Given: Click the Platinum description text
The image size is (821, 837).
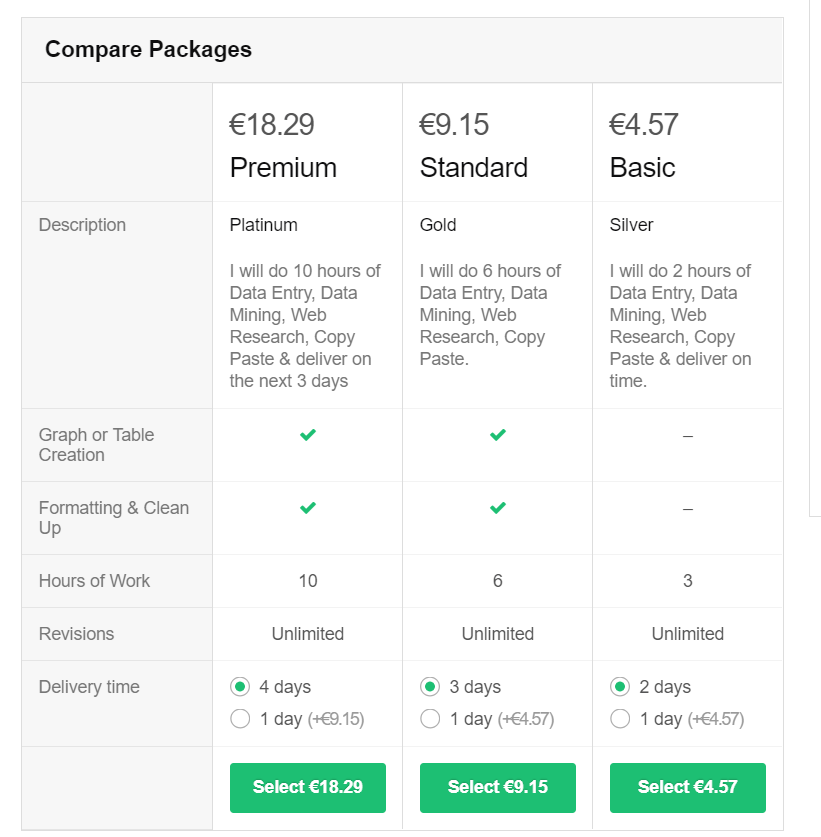Looking at the screenshot, I should coord(263,225).
